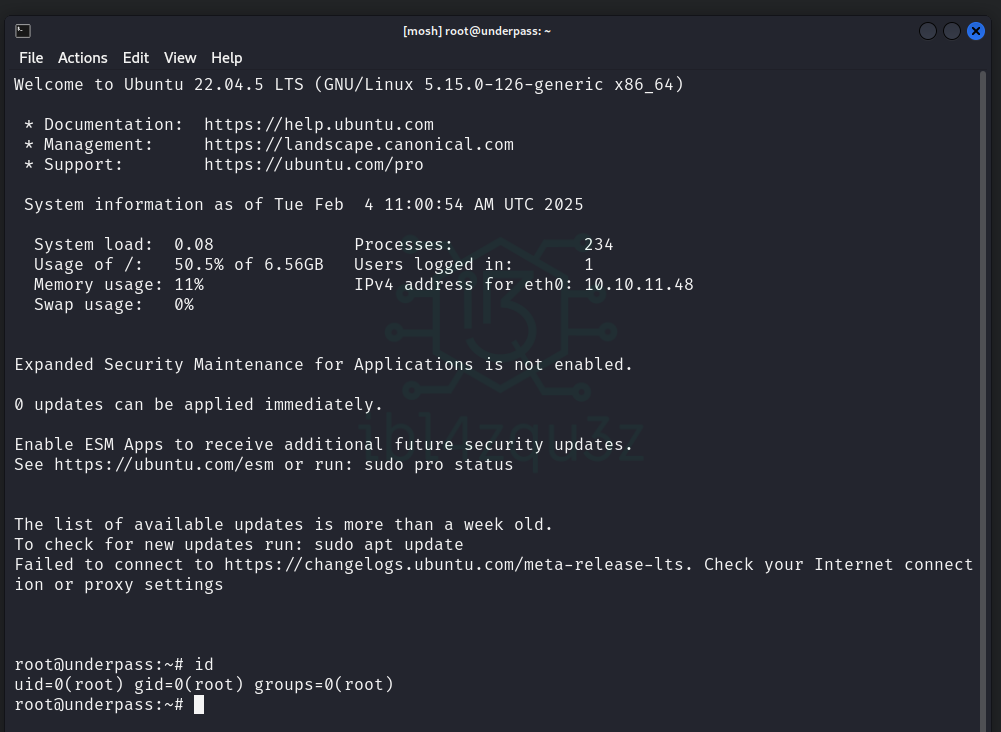The width and height of the screenshot is (1001, 732).
Task: Click the sudo apt update text
Action: point(389,545)
